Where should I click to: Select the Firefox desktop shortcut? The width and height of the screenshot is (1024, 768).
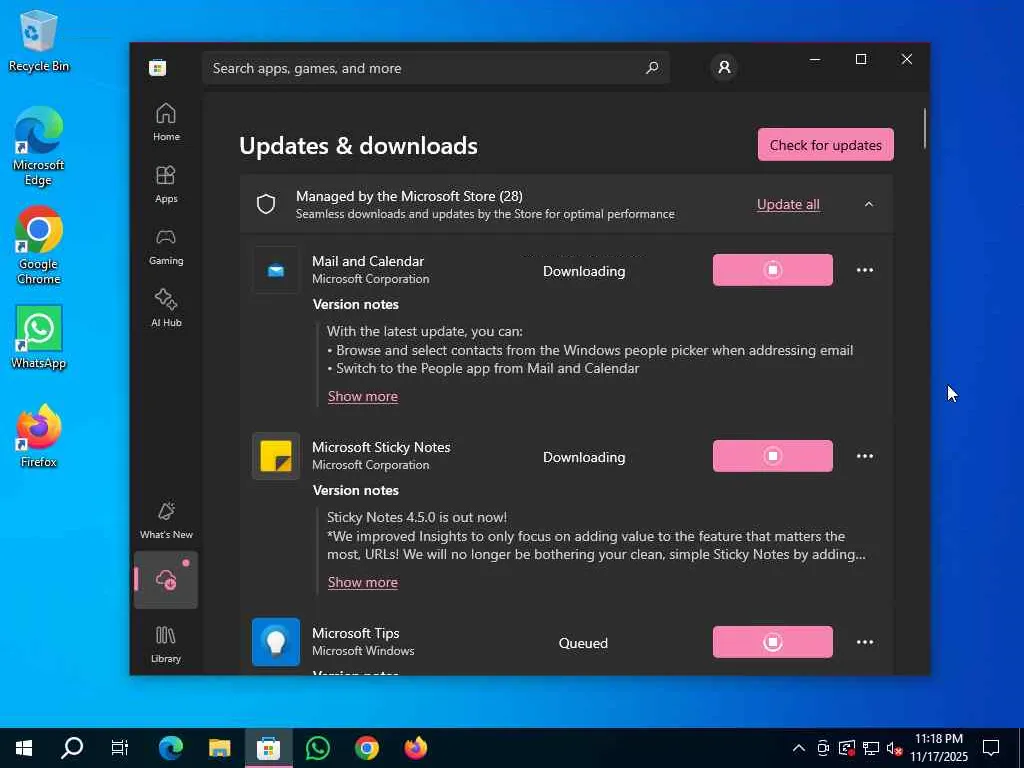pyautogui.click(x=39, y=436)
